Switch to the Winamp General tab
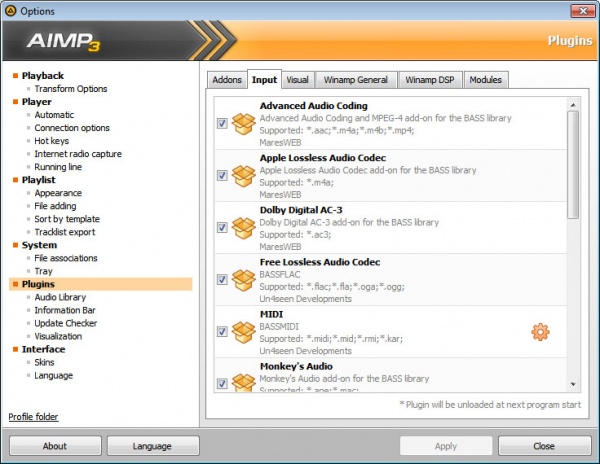Viewport: 600px width, 464px height. [356, 80]
